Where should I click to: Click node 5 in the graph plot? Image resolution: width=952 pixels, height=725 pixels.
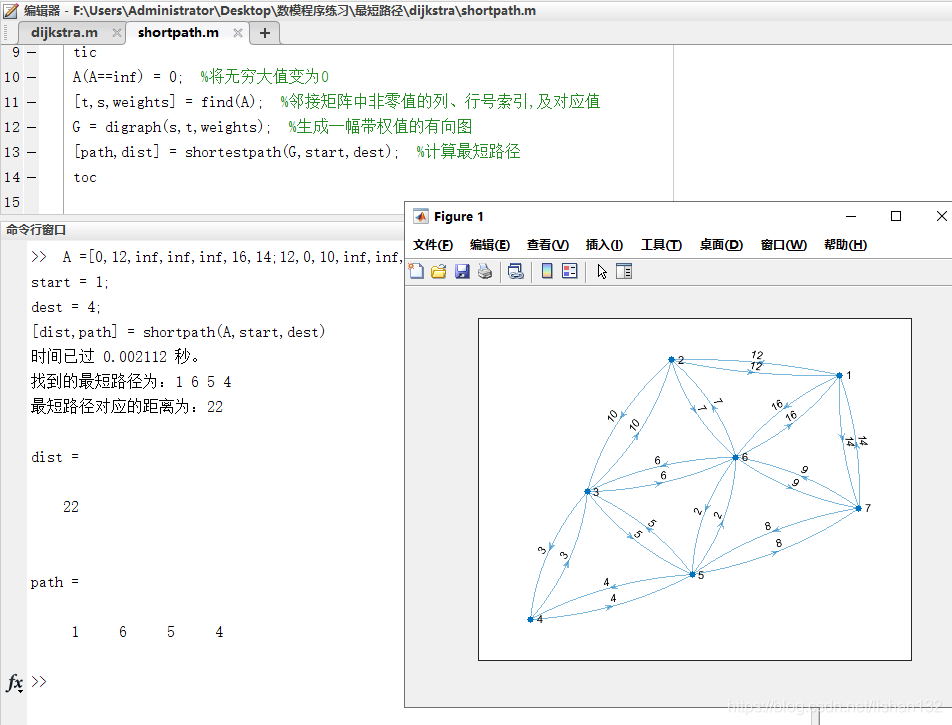coord(692,574)
